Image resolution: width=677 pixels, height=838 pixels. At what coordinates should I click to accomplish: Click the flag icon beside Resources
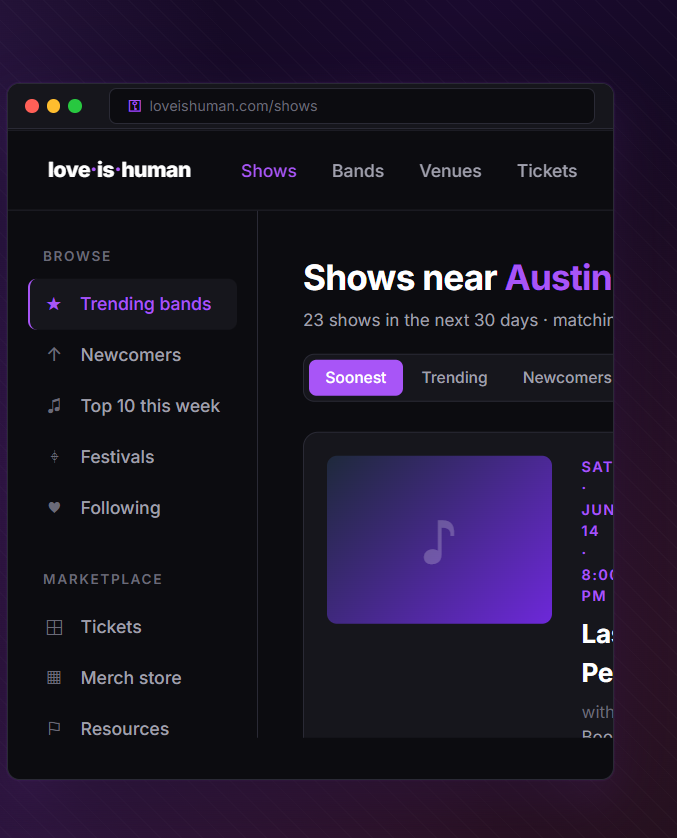tap(54, 728)
